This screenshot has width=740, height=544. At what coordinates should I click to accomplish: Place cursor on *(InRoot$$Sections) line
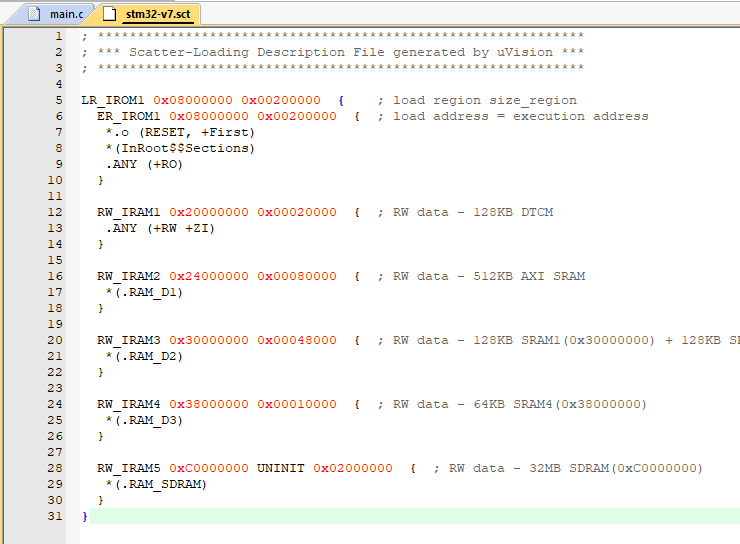pyautogui.click(x=181, y=148)
